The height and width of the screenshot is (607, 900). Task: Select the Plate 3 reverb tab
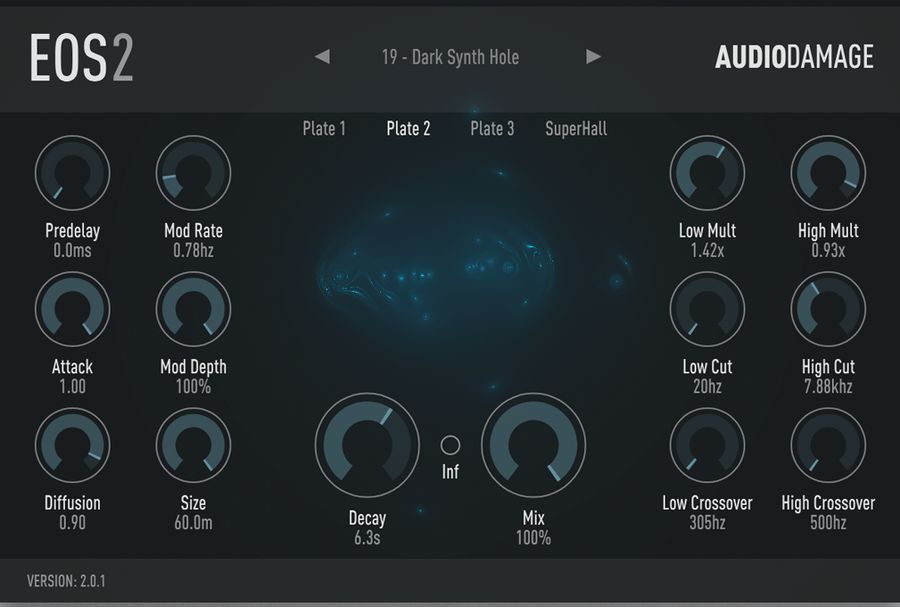coord(492,128)
